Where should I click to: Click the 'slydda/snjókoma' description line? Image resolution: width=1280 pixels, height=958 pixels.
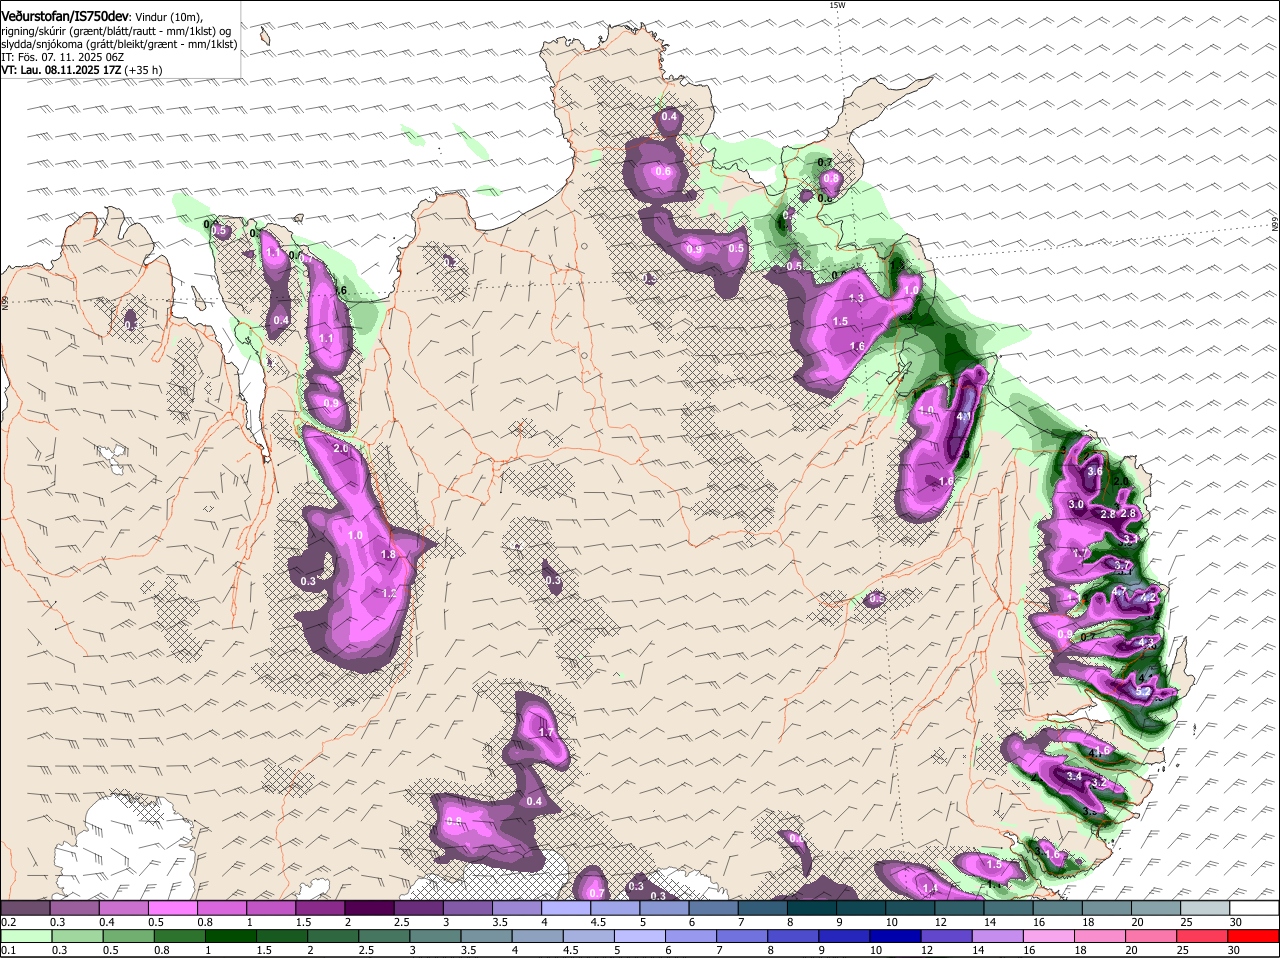(x=119, y=44)
